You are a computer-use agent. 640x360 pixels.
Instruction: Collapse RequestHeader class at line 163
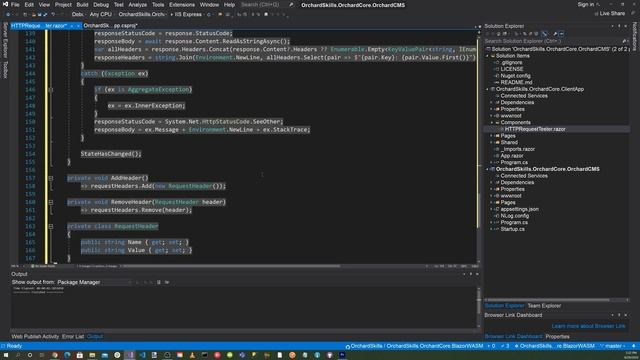tap(51, 226)
